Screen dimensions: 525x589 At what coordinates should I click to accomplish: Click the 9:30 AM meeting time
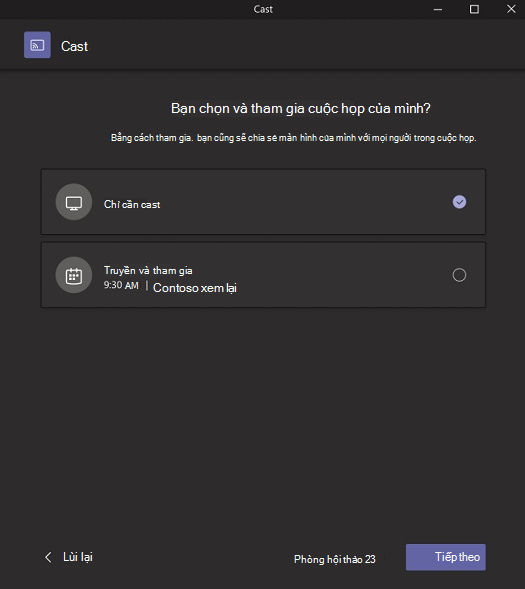pos(121,285)
